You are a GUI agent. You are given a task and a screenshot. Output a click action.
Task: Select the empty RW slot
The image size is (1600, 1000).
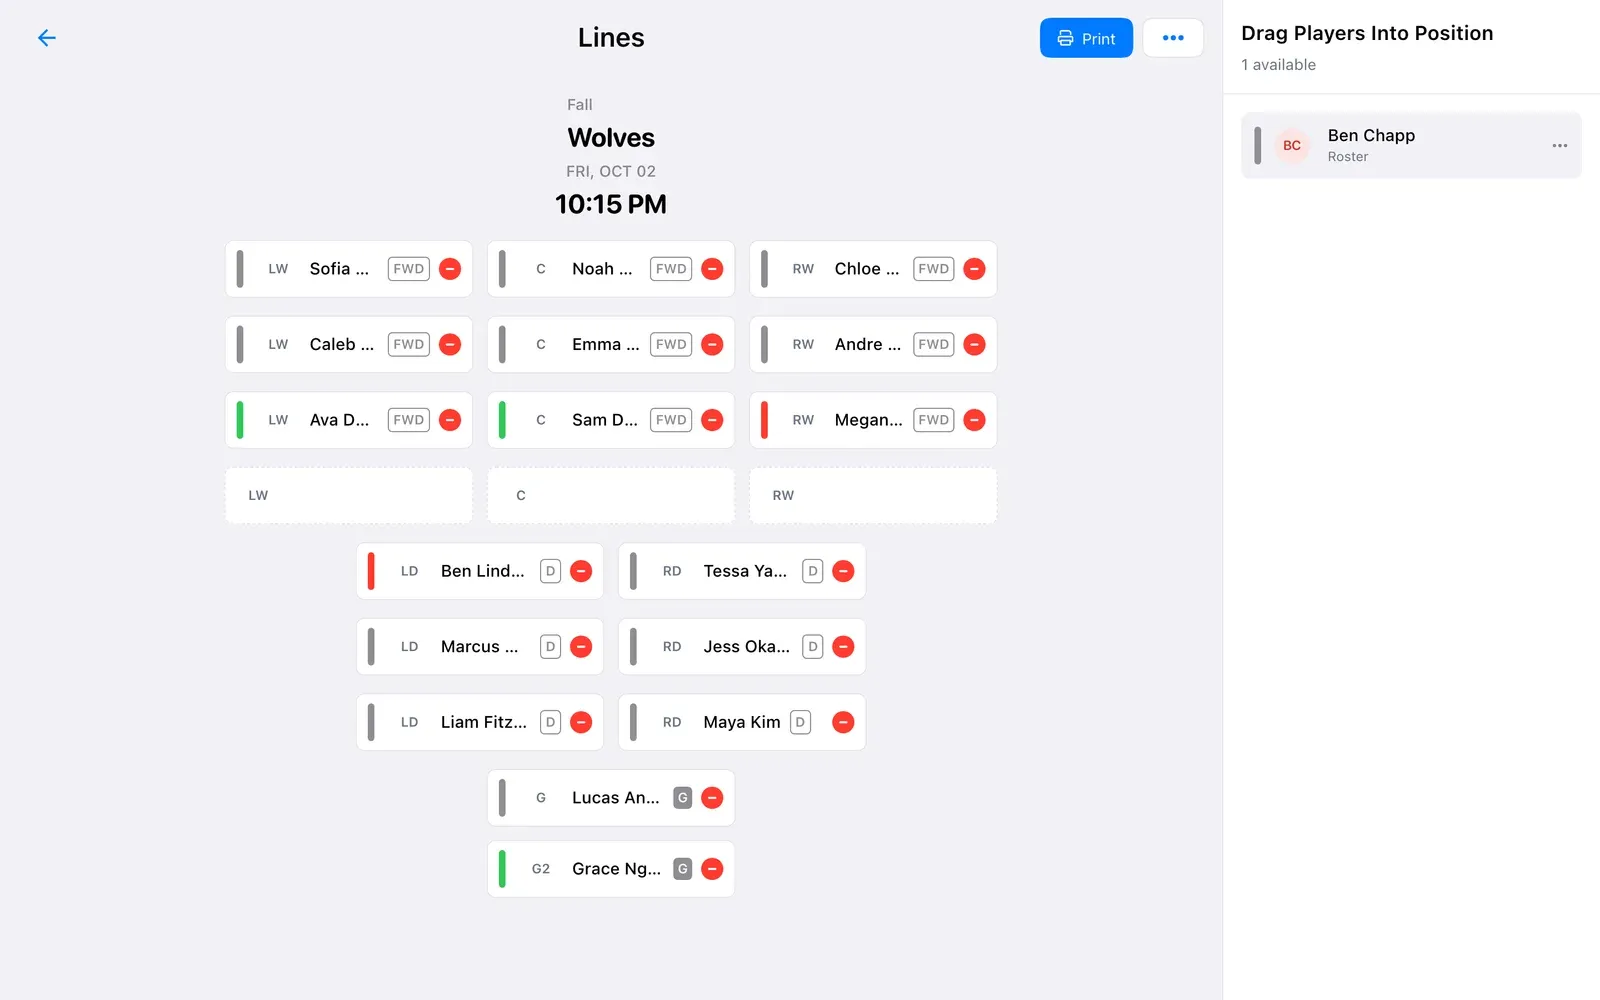tap(873, 495)
